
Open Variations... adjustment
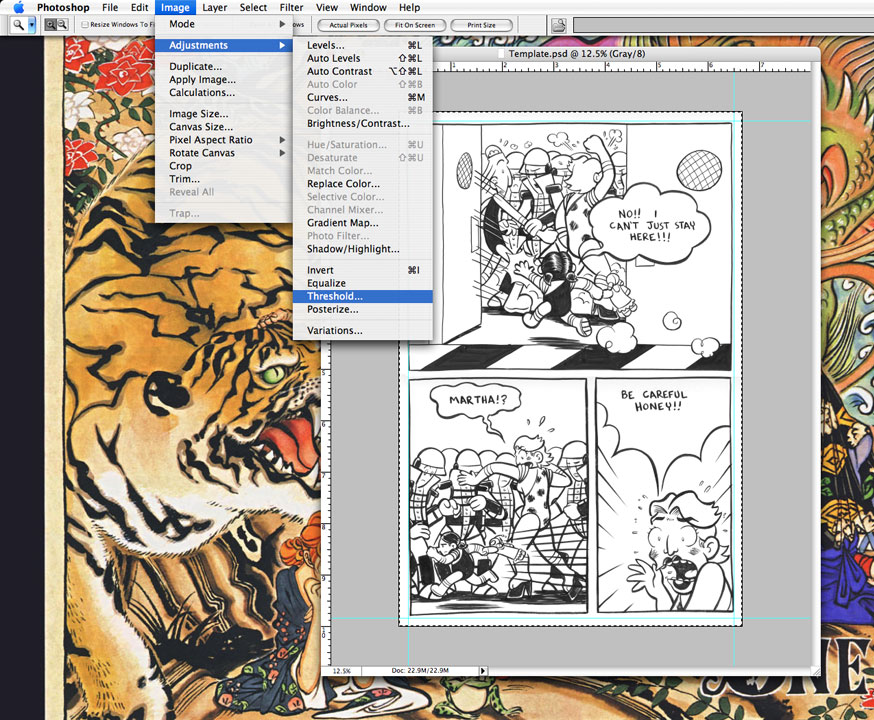[363, 330]
